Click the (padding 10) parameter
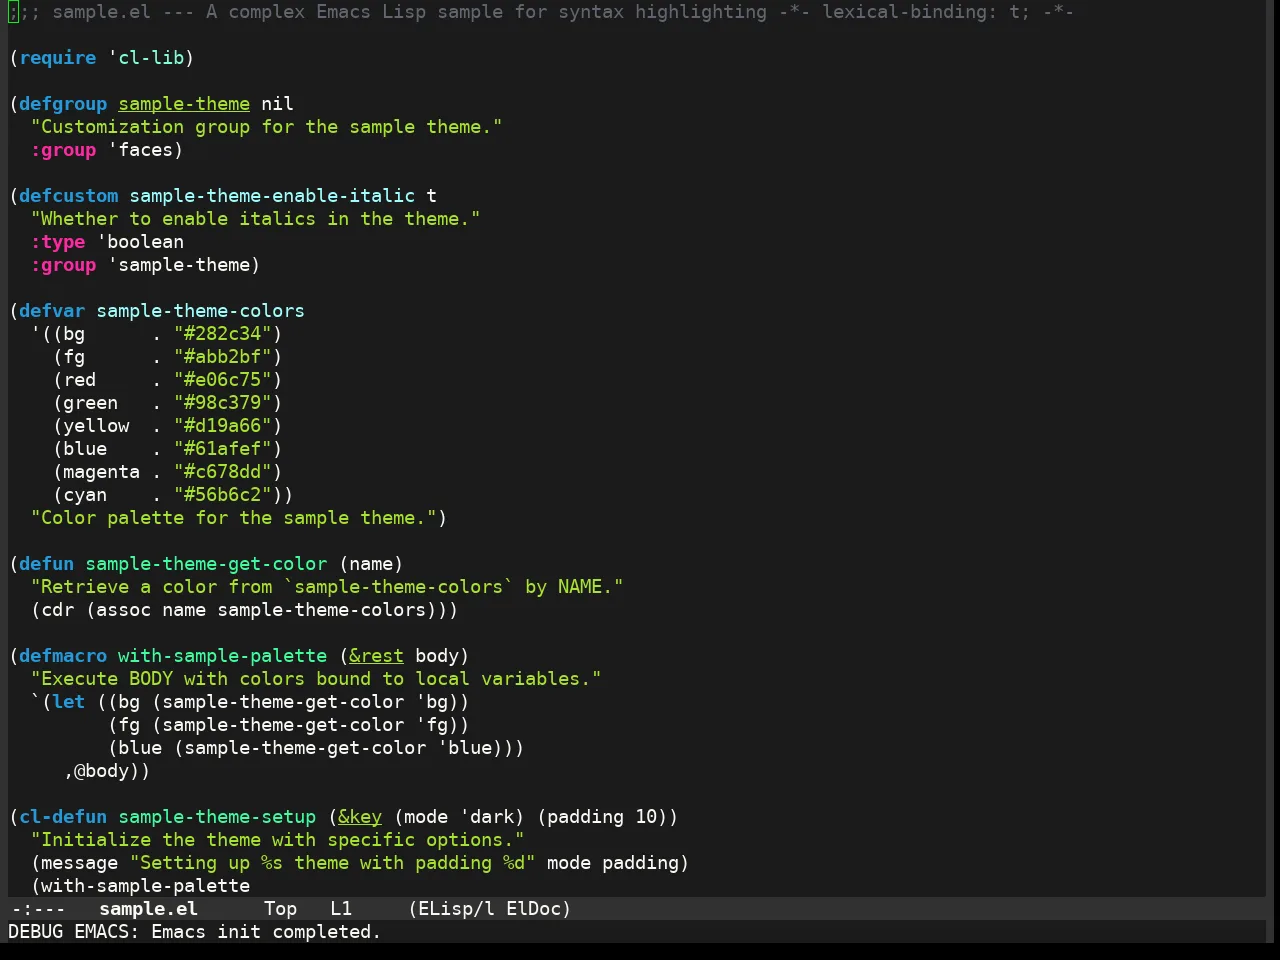This screenshot has width=1280, height=960. 603,817
